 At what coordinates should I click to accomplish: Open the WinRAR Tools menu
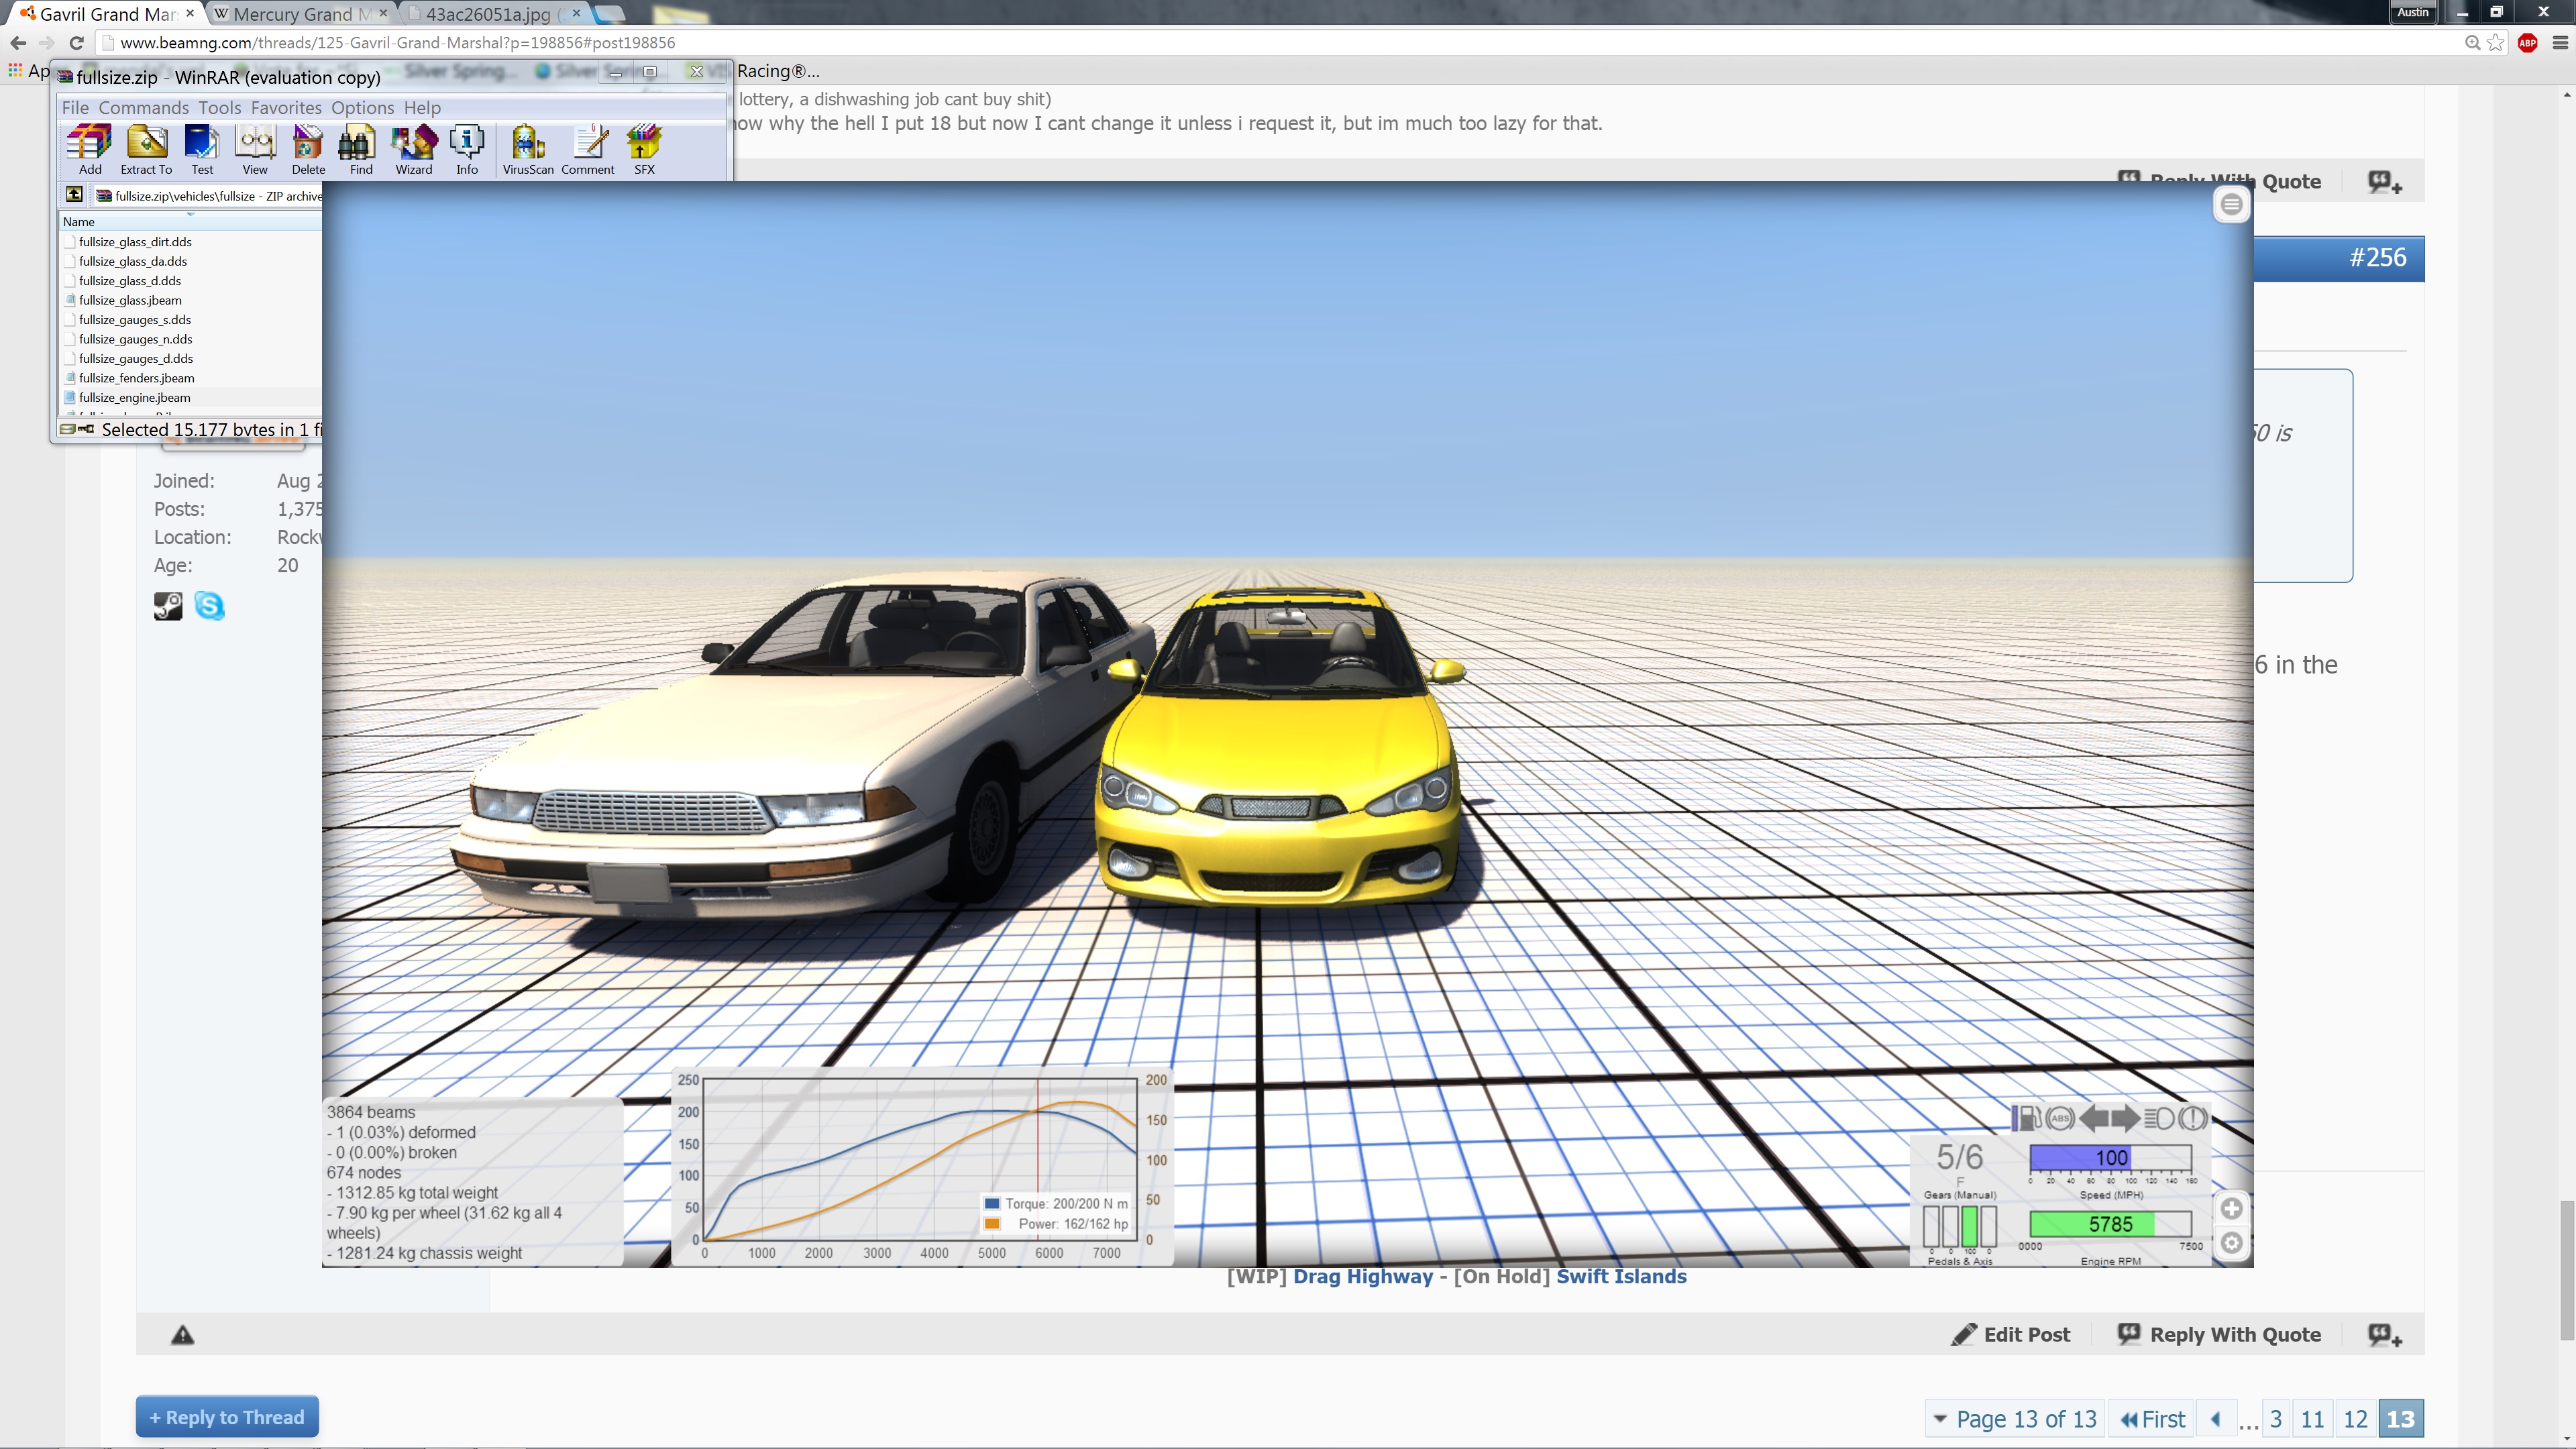tap(219, 108)
